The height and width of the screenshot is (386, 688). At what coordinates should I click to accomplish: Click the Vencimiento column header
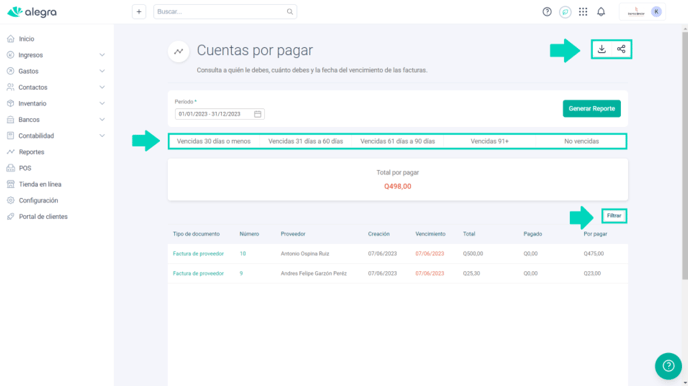click(x=430, y=234)
